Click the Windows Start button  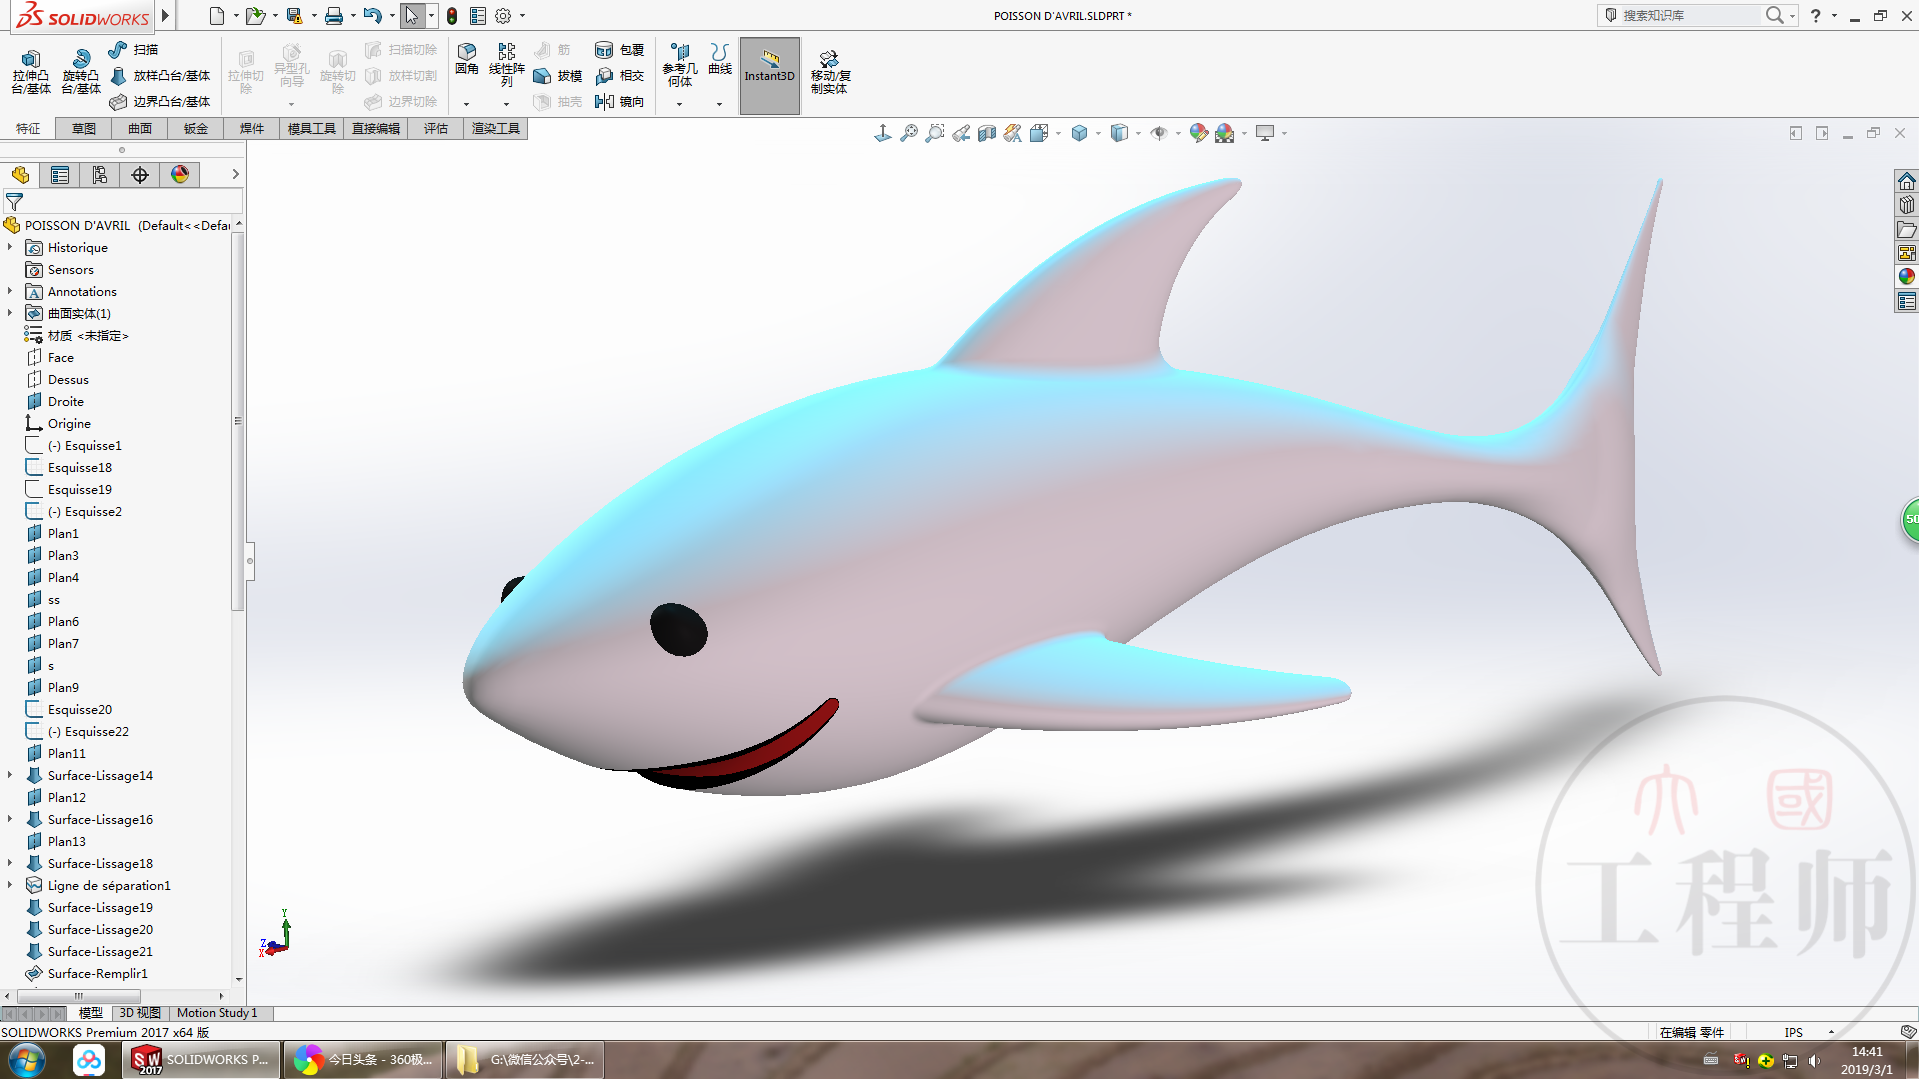[27, 1059]
